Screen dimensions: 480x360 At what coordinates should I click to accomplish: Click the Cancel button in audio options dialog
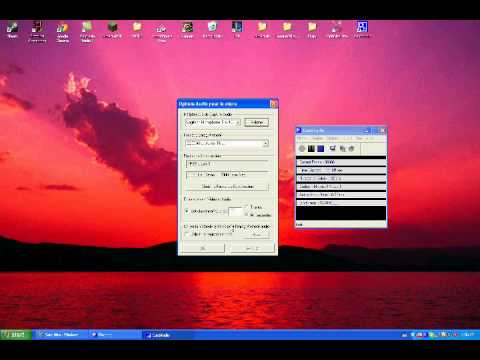[x=252, y=248]
